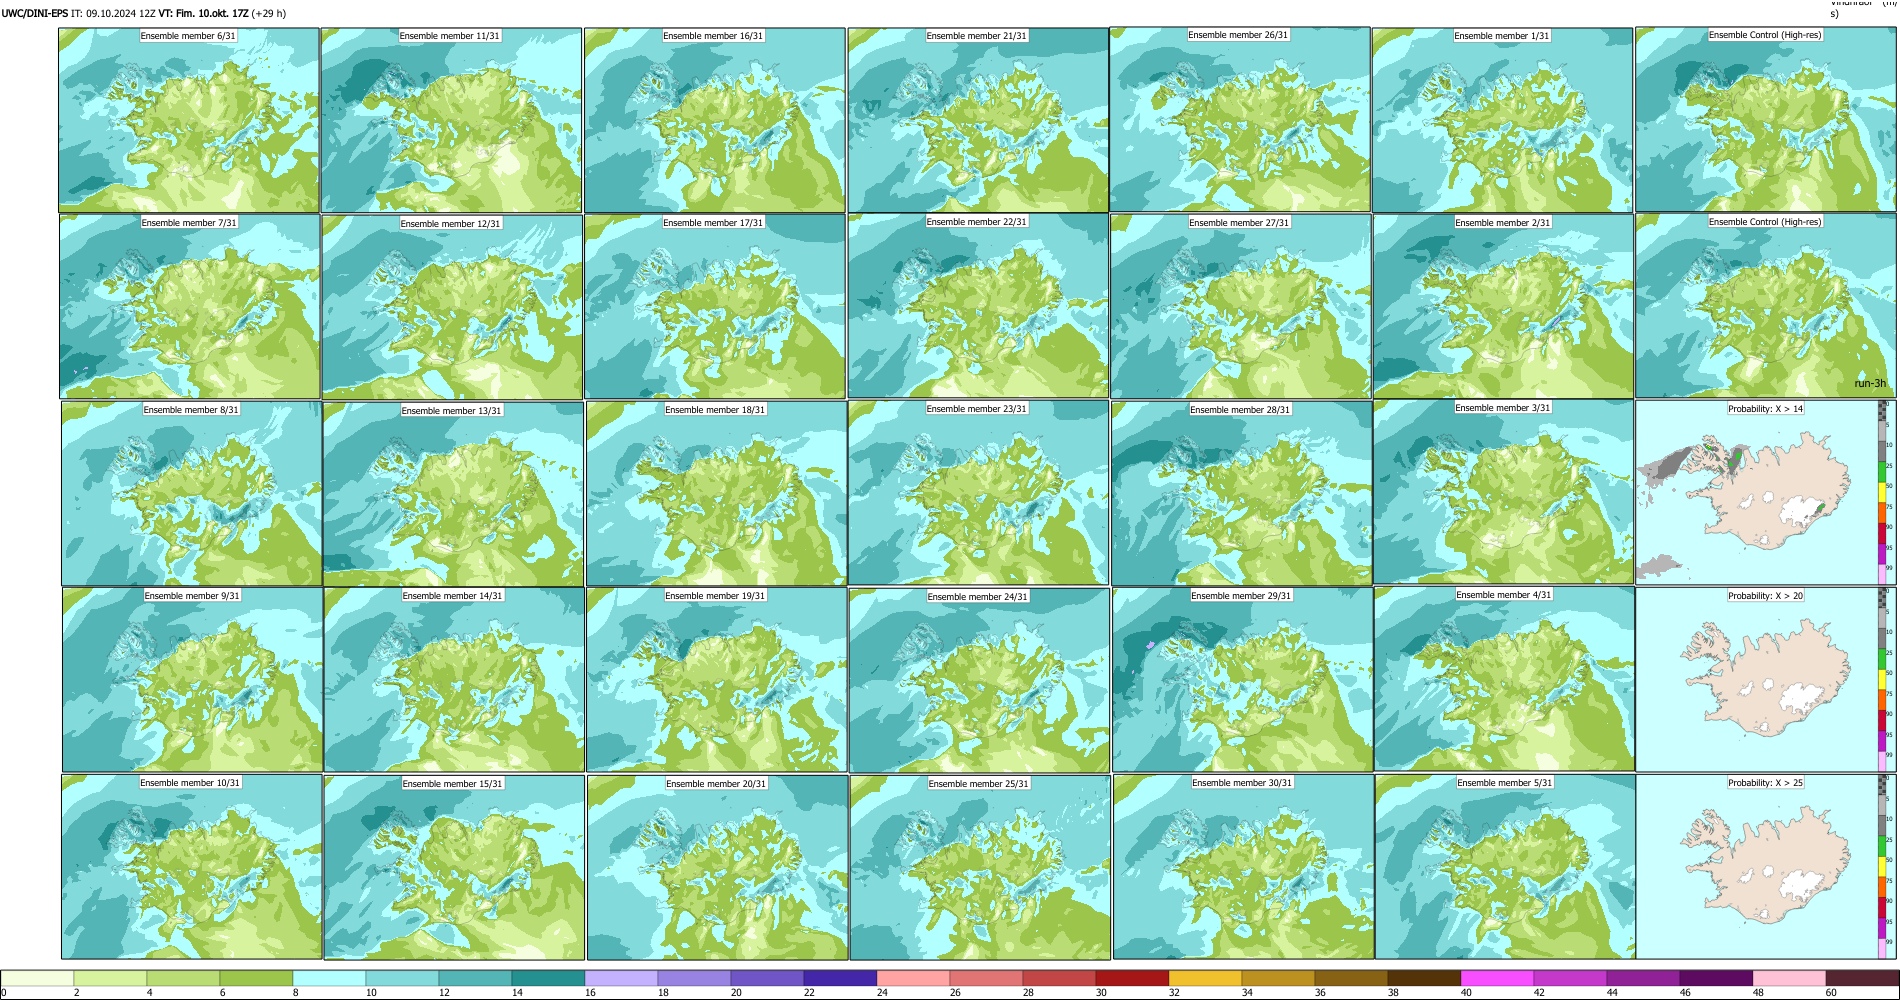Pick the Ensemble member 24/31 map
1900x1000 pixels.
pyautogui.click(x=979, y=680)
